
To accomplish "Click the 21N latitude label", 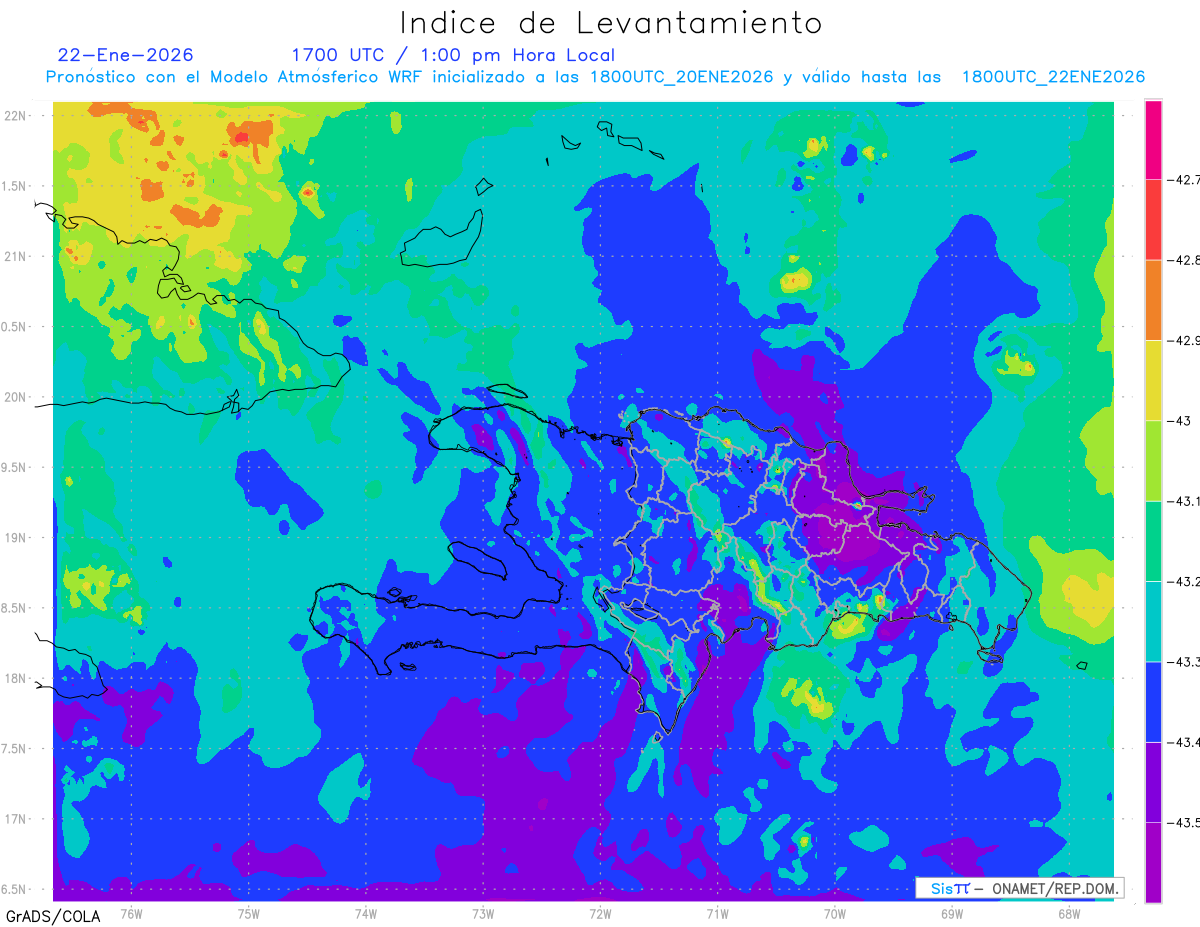I will (x=15, y=256).
